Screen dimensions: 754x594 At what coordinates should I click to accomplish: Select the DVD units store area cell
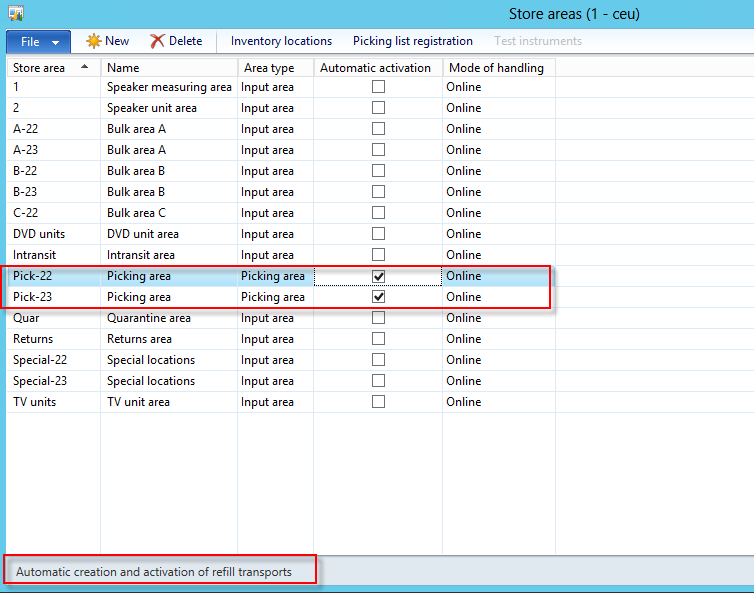coord(39,234)
